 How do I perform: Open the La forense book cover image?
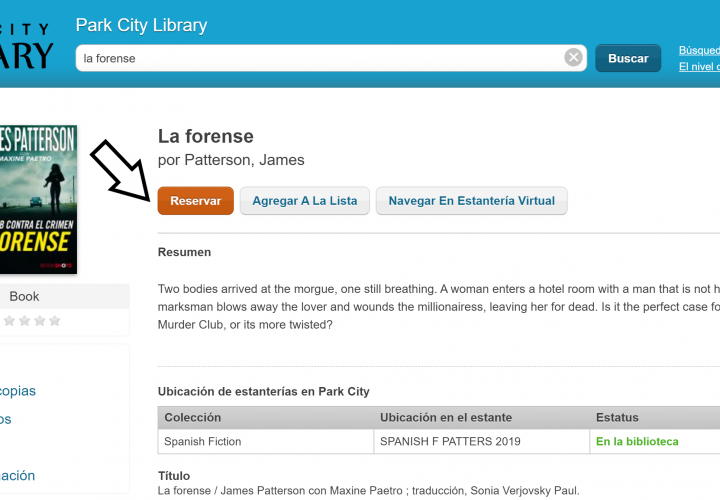click(38, 199)
